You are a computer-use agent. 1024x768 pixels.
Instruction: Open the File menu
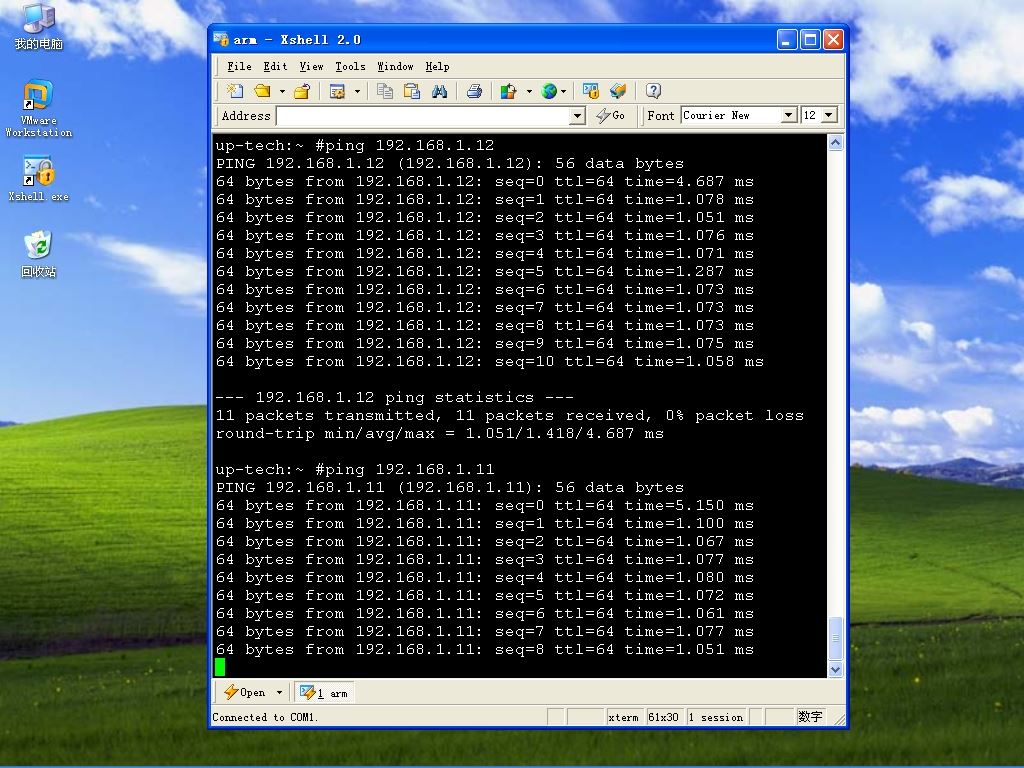click(x=239, y=66)
